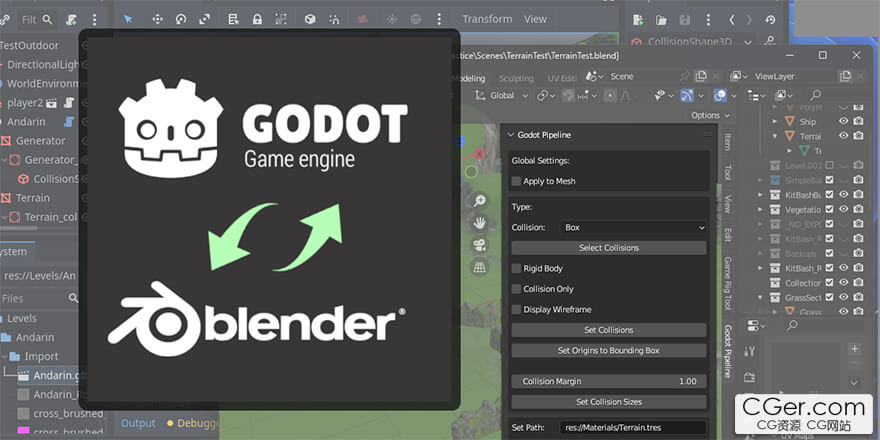Open Blender outliner search magnifier

[815, 95]
